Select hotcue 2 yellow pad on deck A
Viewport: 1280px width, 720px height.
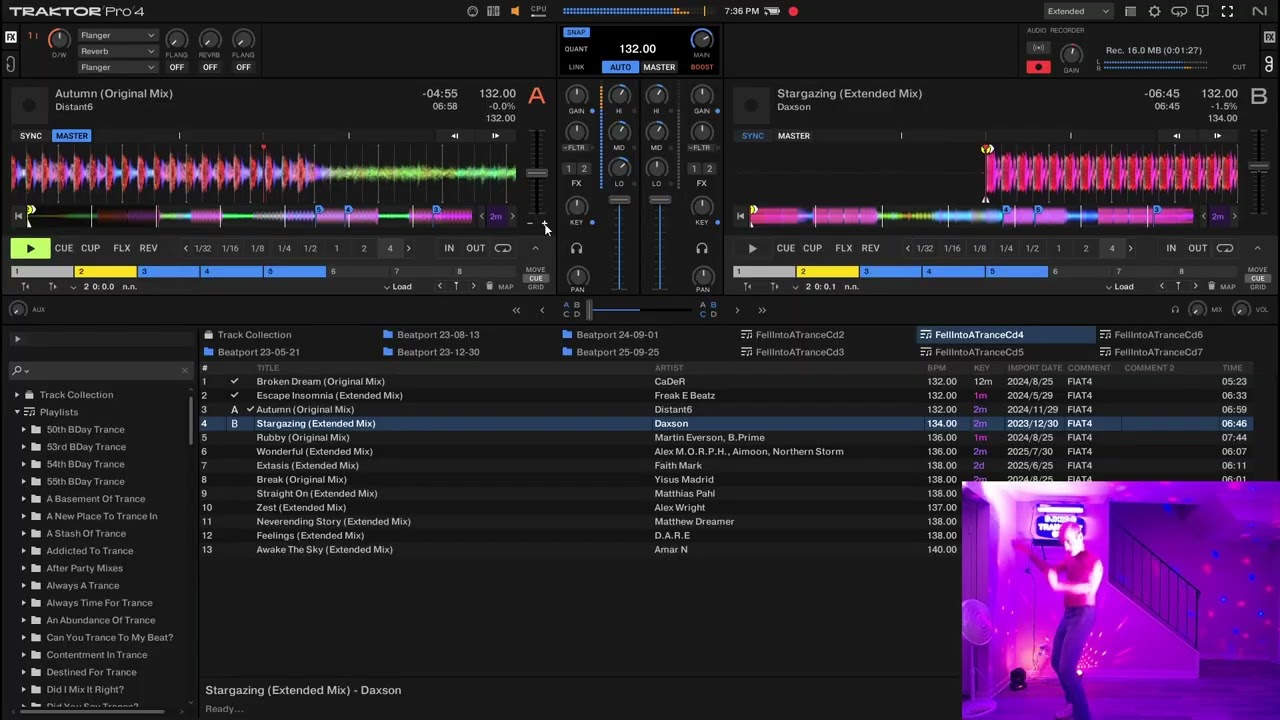[x=105, y=272]
